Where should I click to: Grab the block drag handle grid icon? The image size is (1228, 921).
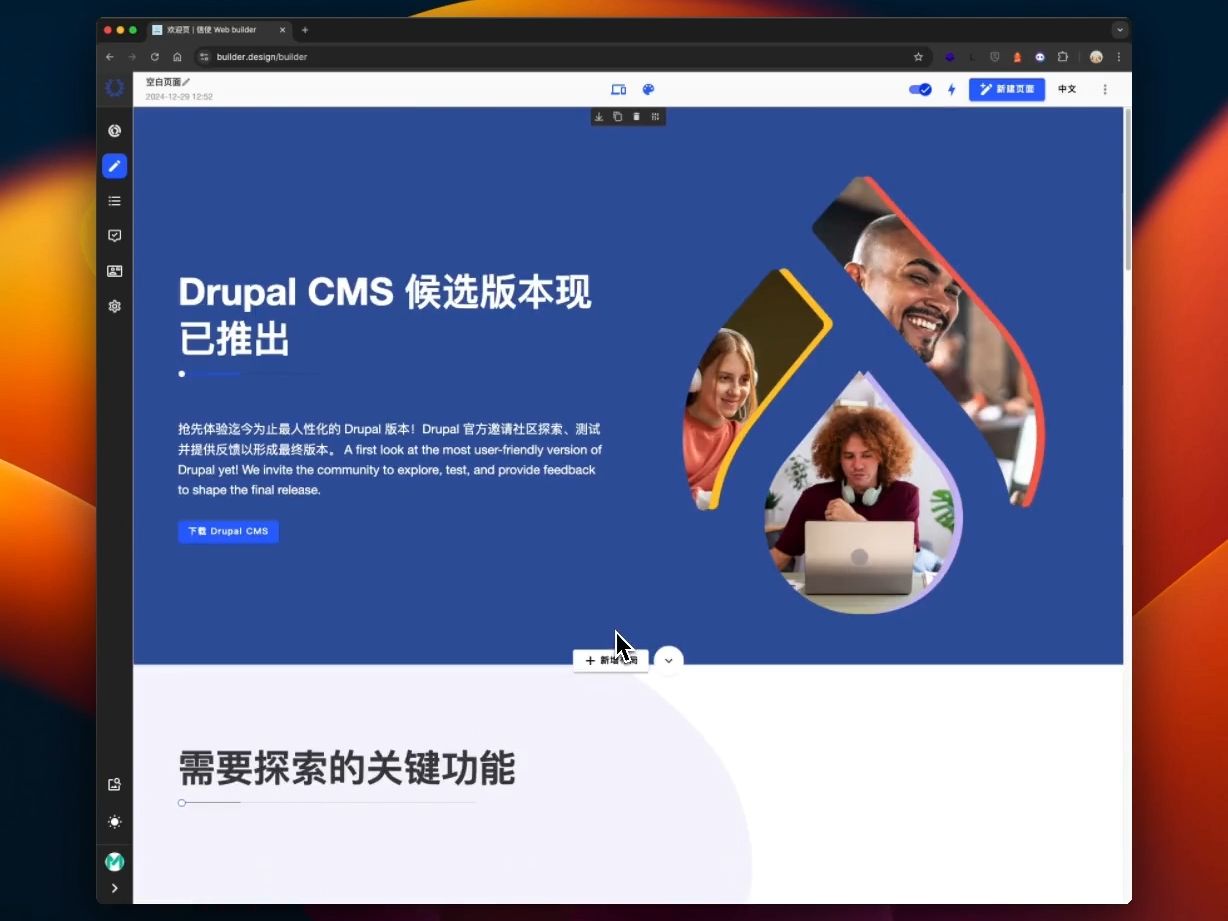click(655, 117)
